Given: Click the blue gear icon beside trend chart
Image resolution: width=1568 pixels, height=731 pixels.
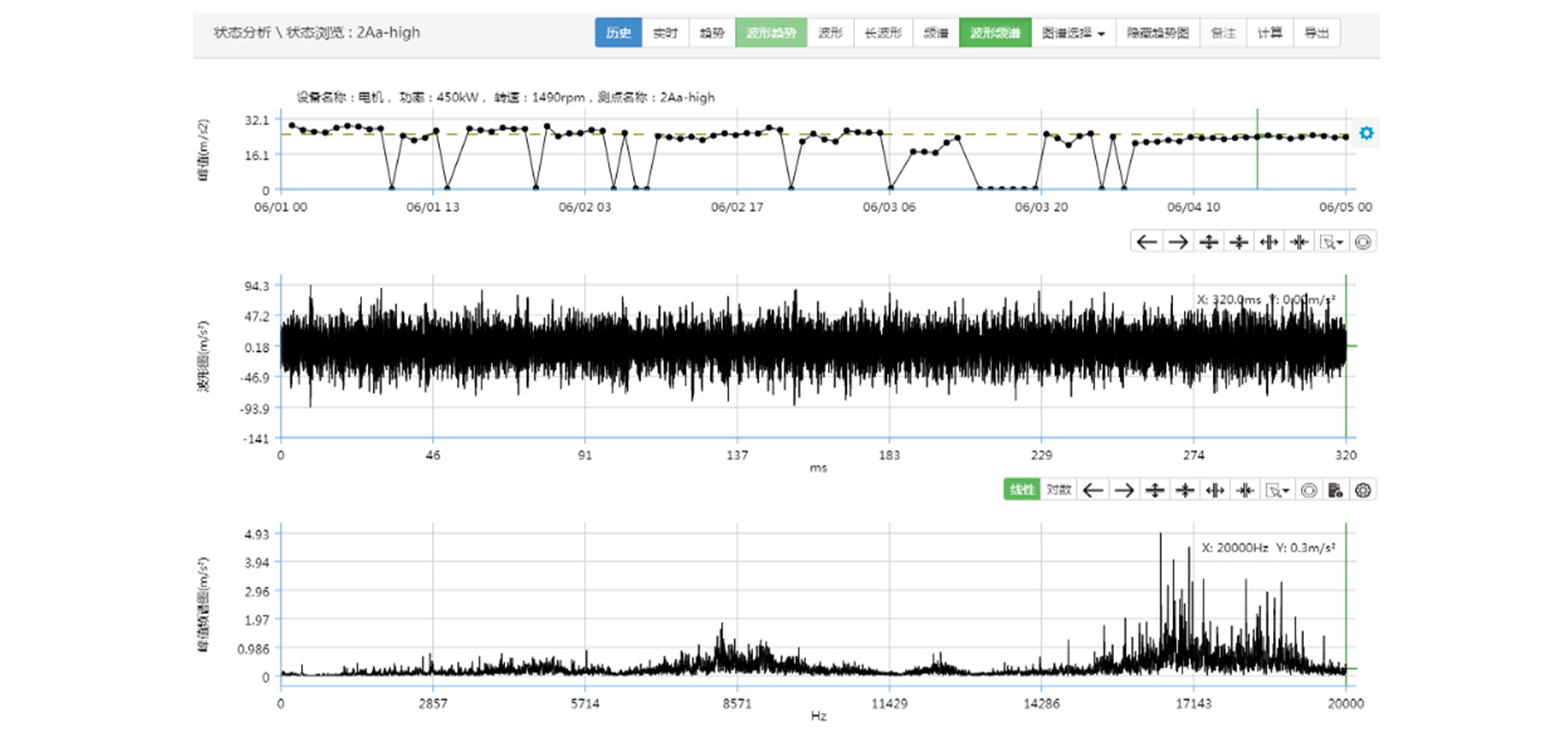Looking at the screenshot, I should [1366, 133].
